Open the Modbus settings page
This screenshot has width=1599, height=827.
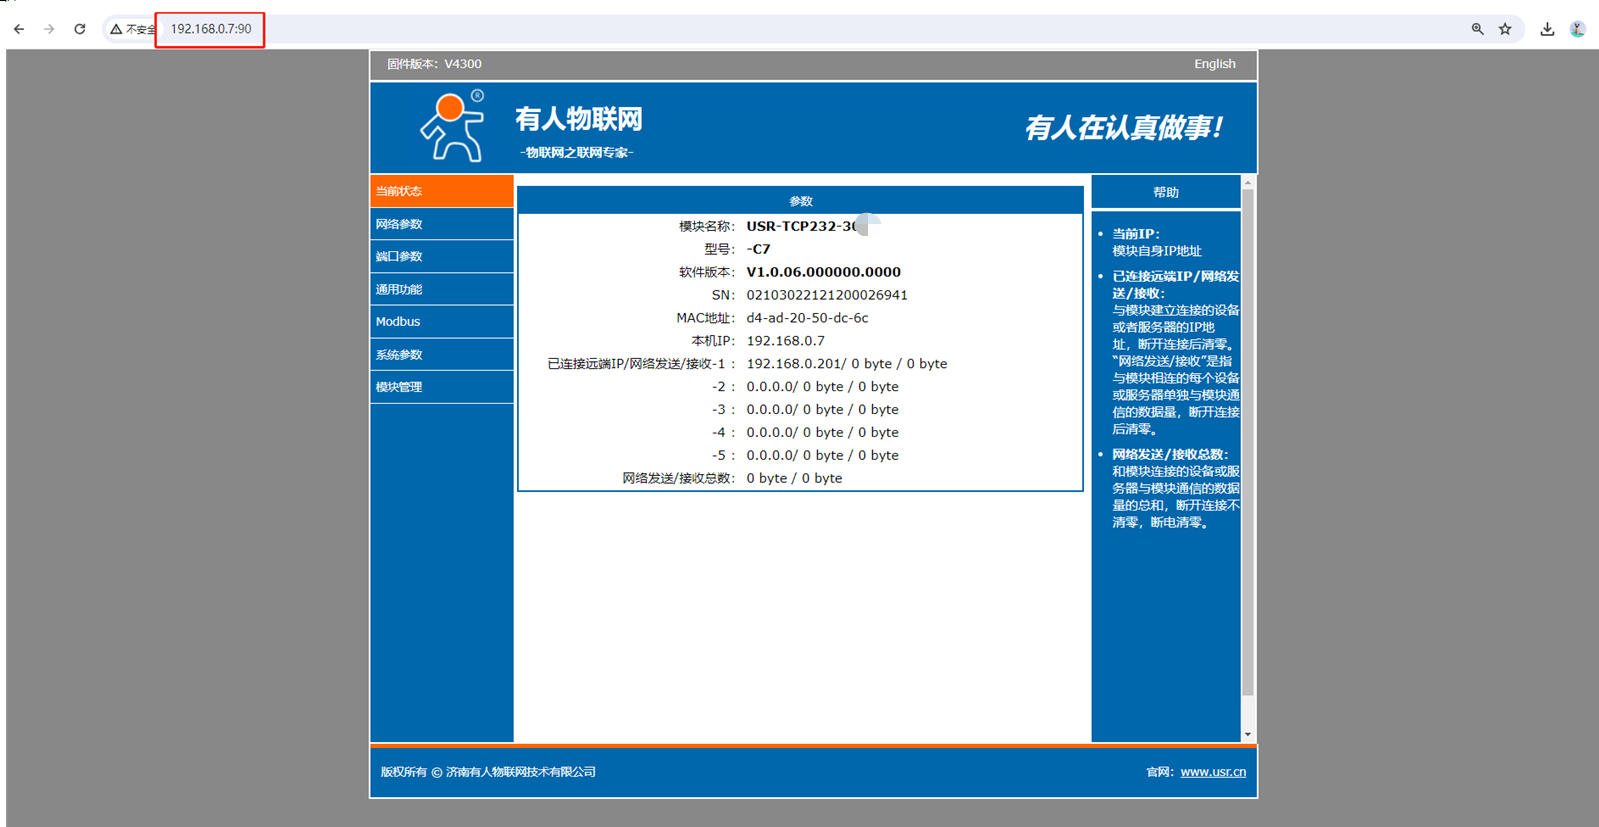pos(442,322)
